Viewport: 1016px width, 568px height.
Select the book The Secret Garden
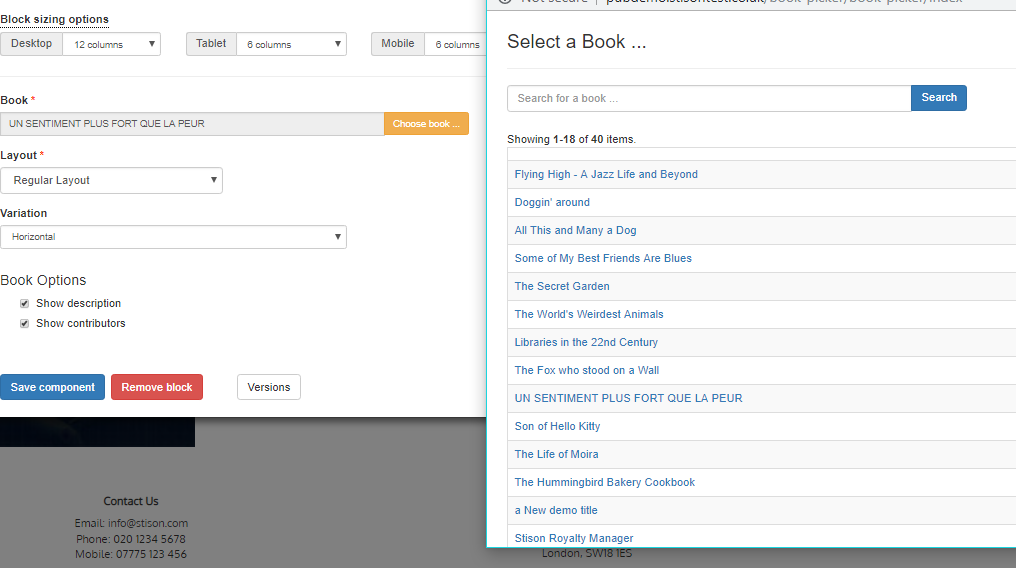562,286
